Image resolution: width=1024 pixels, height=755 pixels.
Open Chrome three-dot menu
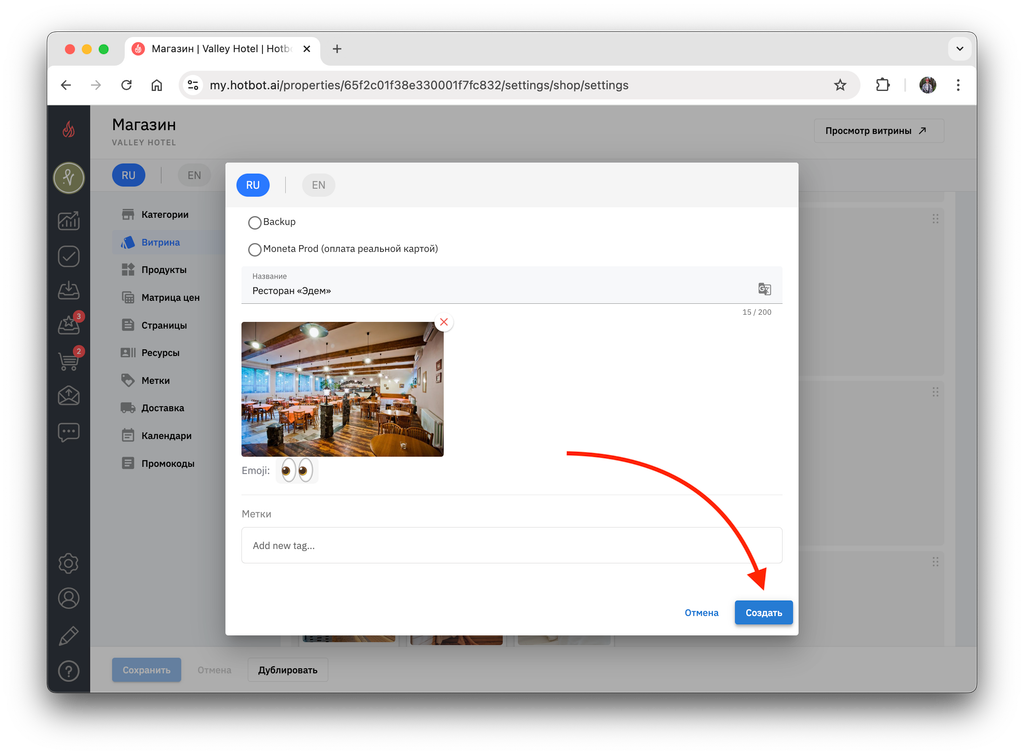pos(958,85)
